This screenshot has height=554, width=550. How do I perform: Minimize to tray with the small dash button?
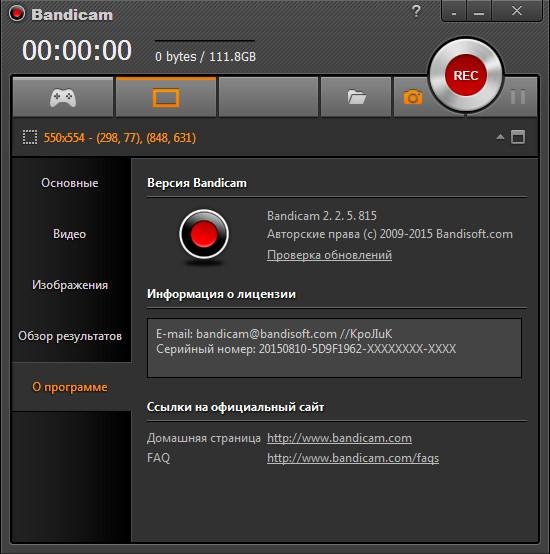[x=454, y=12]
